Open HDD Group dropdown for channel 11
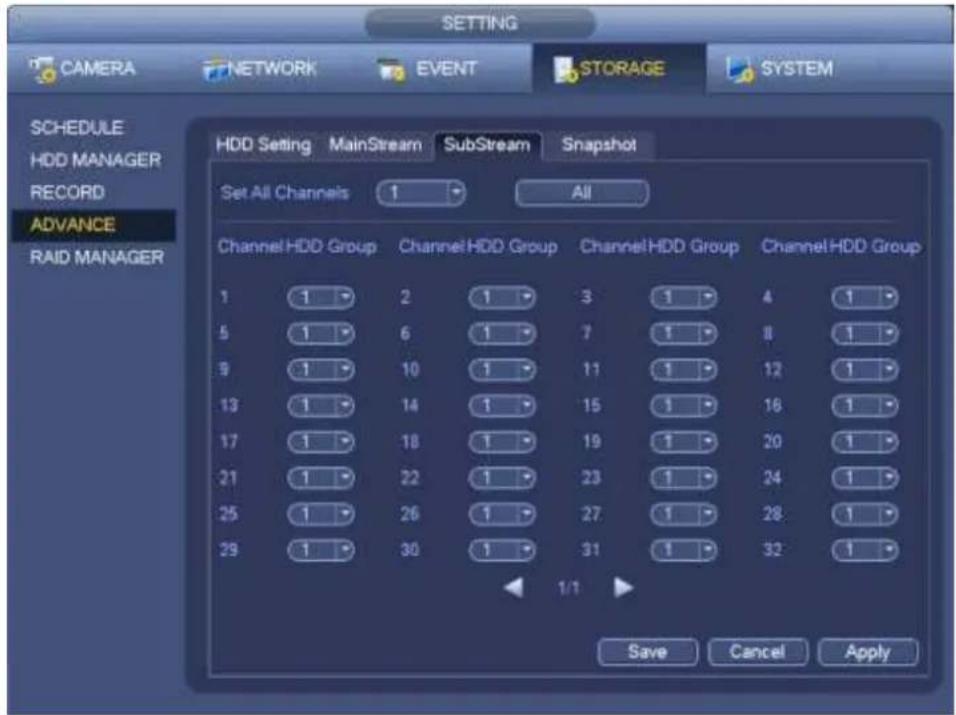 [683, 370]
